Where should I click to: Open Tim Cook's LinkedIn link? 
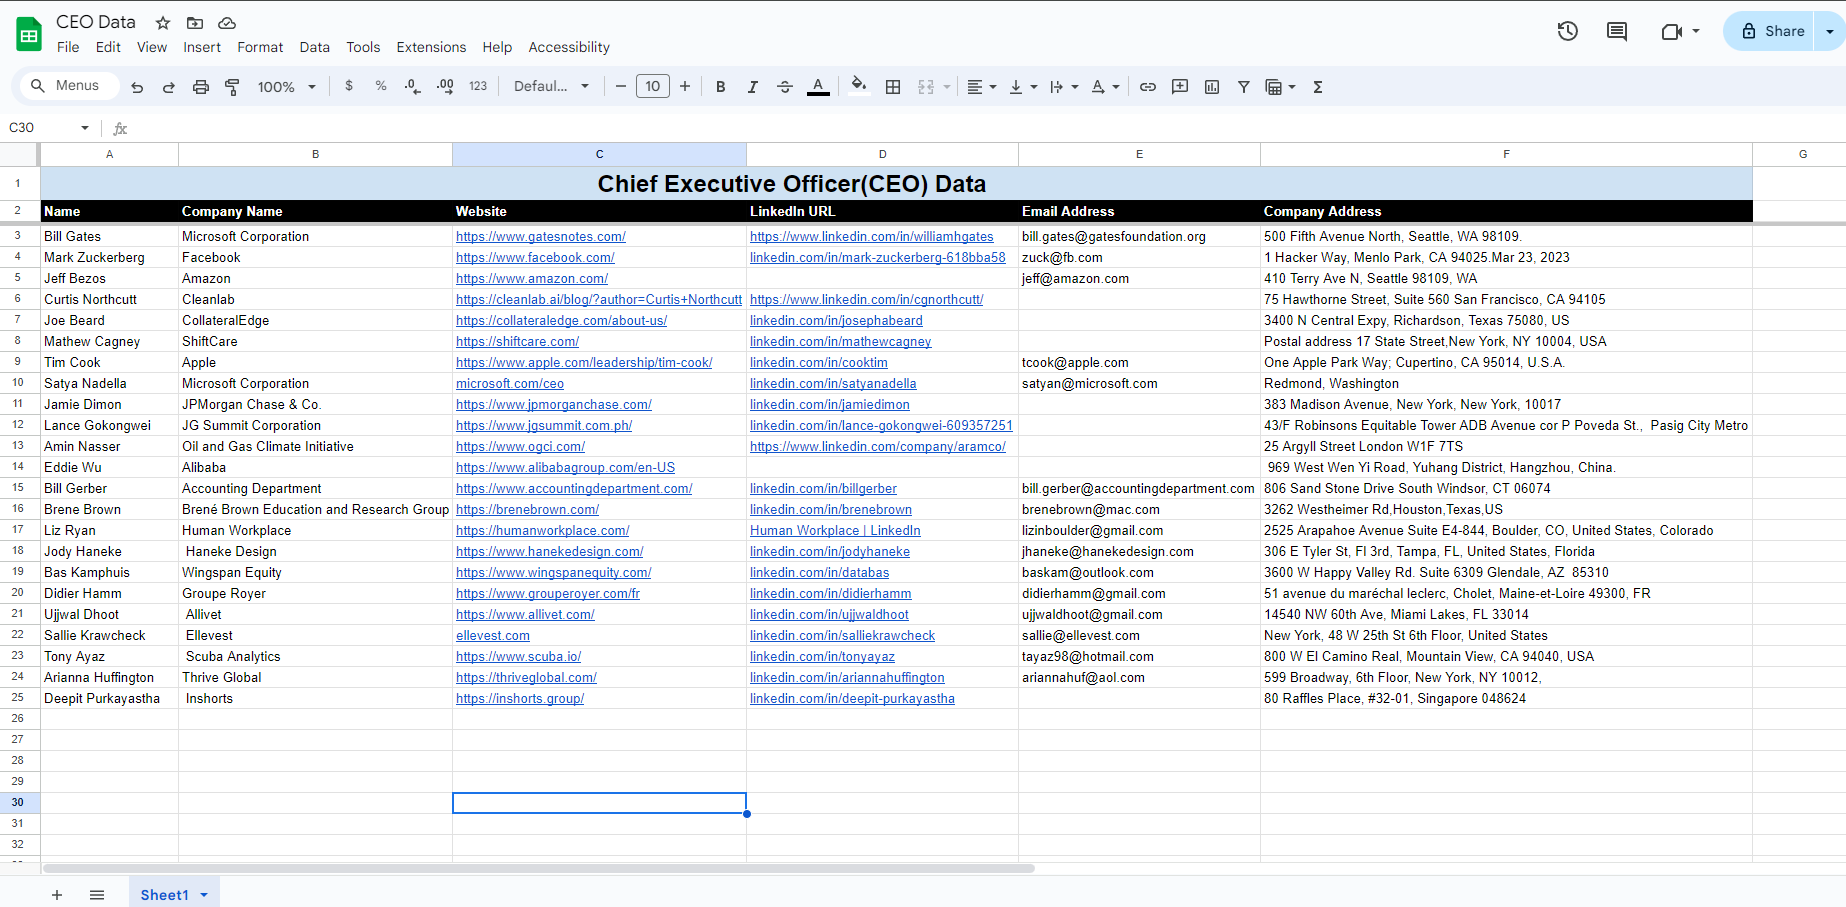pyautogui.click(x=819, y=363)
